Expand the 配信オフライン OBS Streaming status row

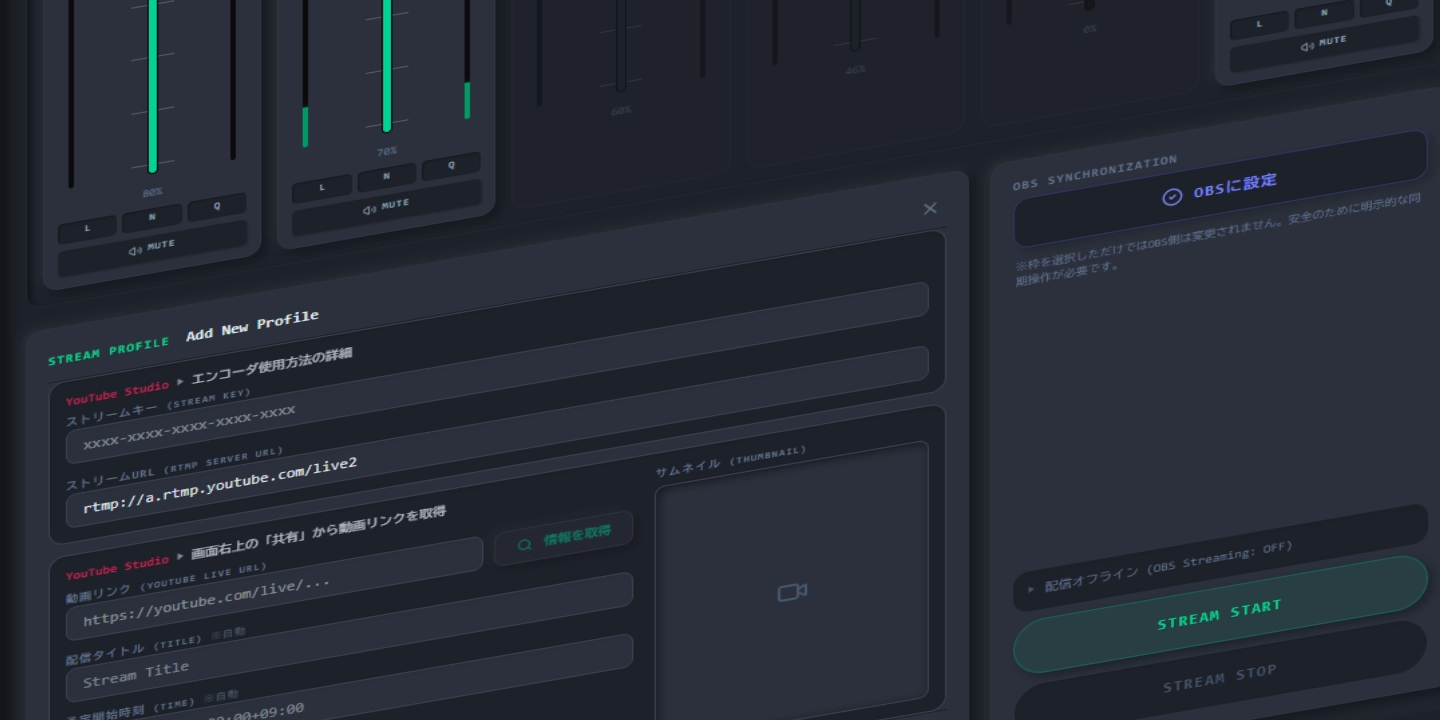click(1220, 559)
